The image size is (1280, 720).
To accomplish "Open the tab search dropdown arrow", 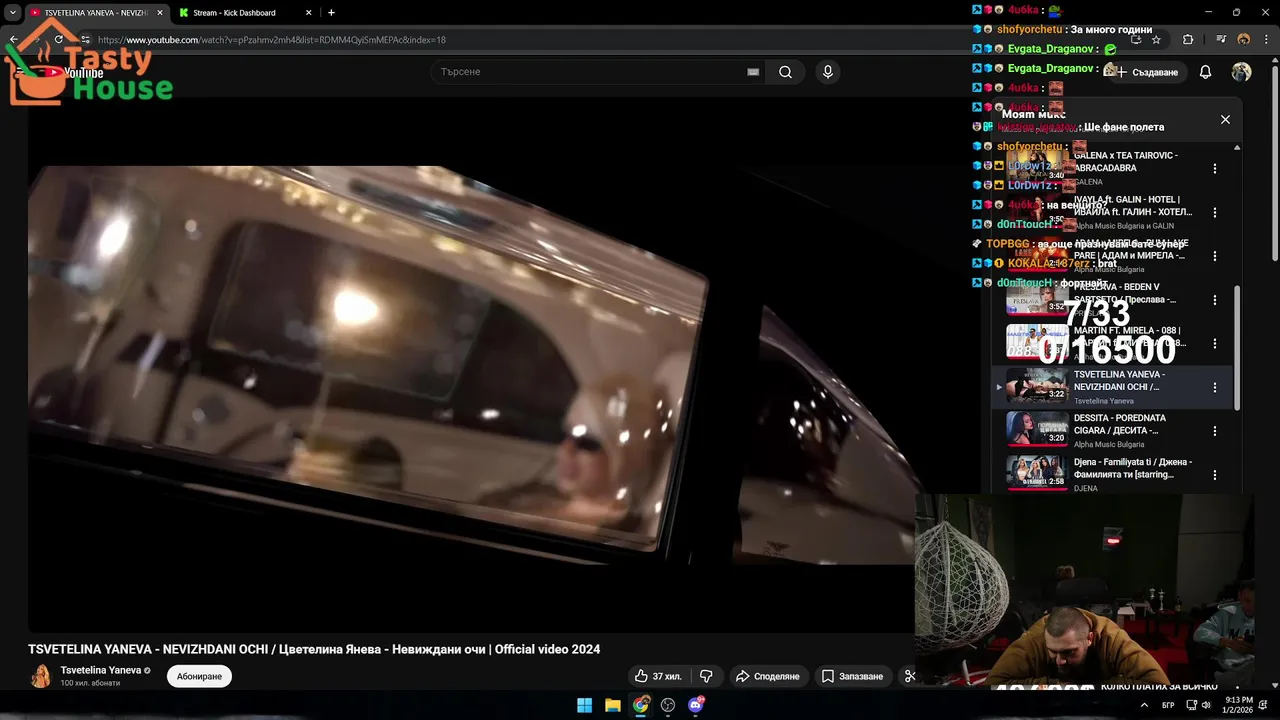I will tap(13, 13).
